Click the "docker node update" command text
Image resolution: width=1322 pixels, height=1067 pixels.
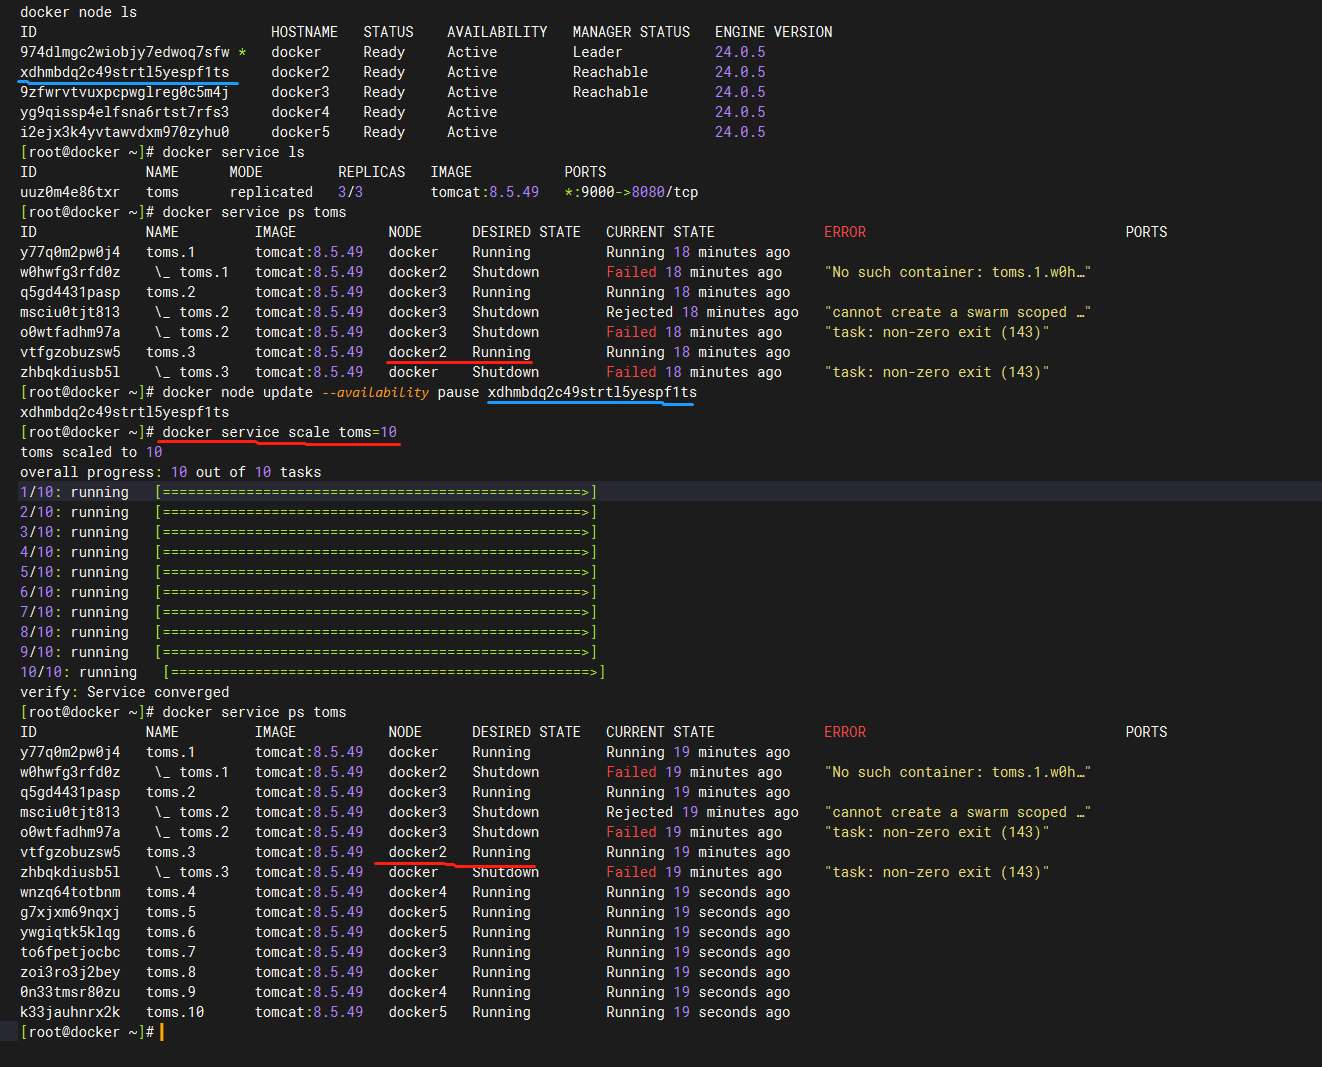point(237,392)
